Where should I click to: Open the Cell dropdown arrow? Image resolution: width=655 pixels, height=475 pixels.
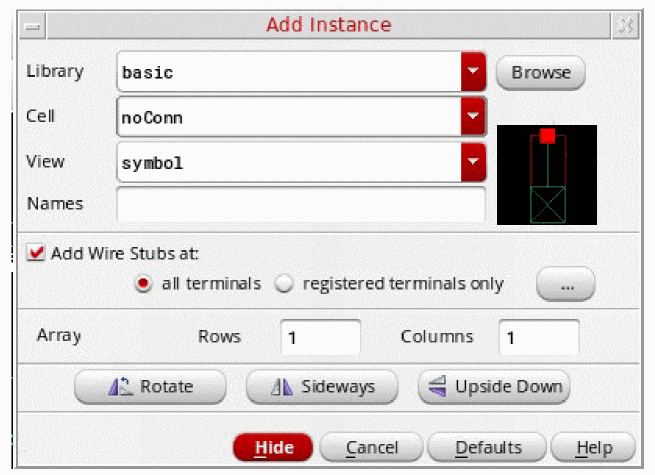(x=473, y=118)
